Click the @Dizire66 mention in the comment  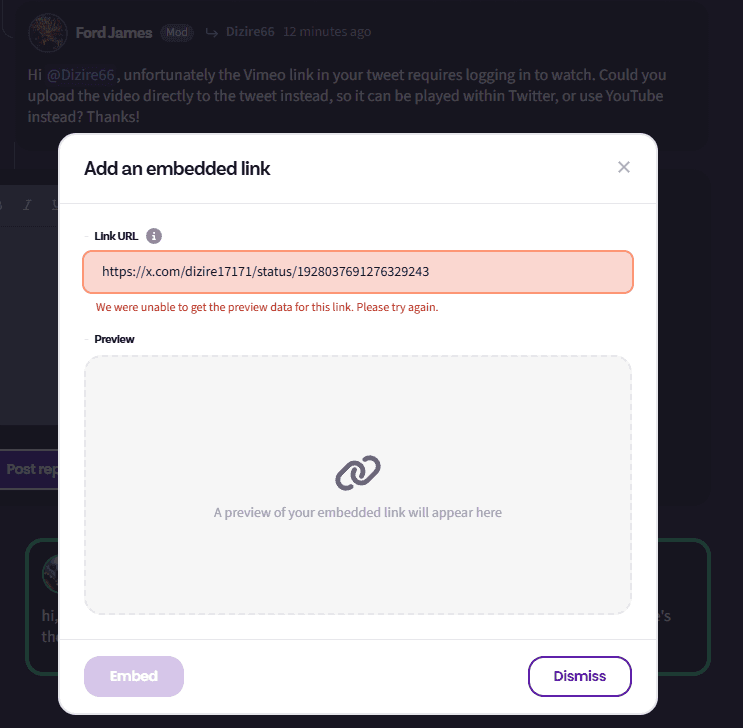81,75
